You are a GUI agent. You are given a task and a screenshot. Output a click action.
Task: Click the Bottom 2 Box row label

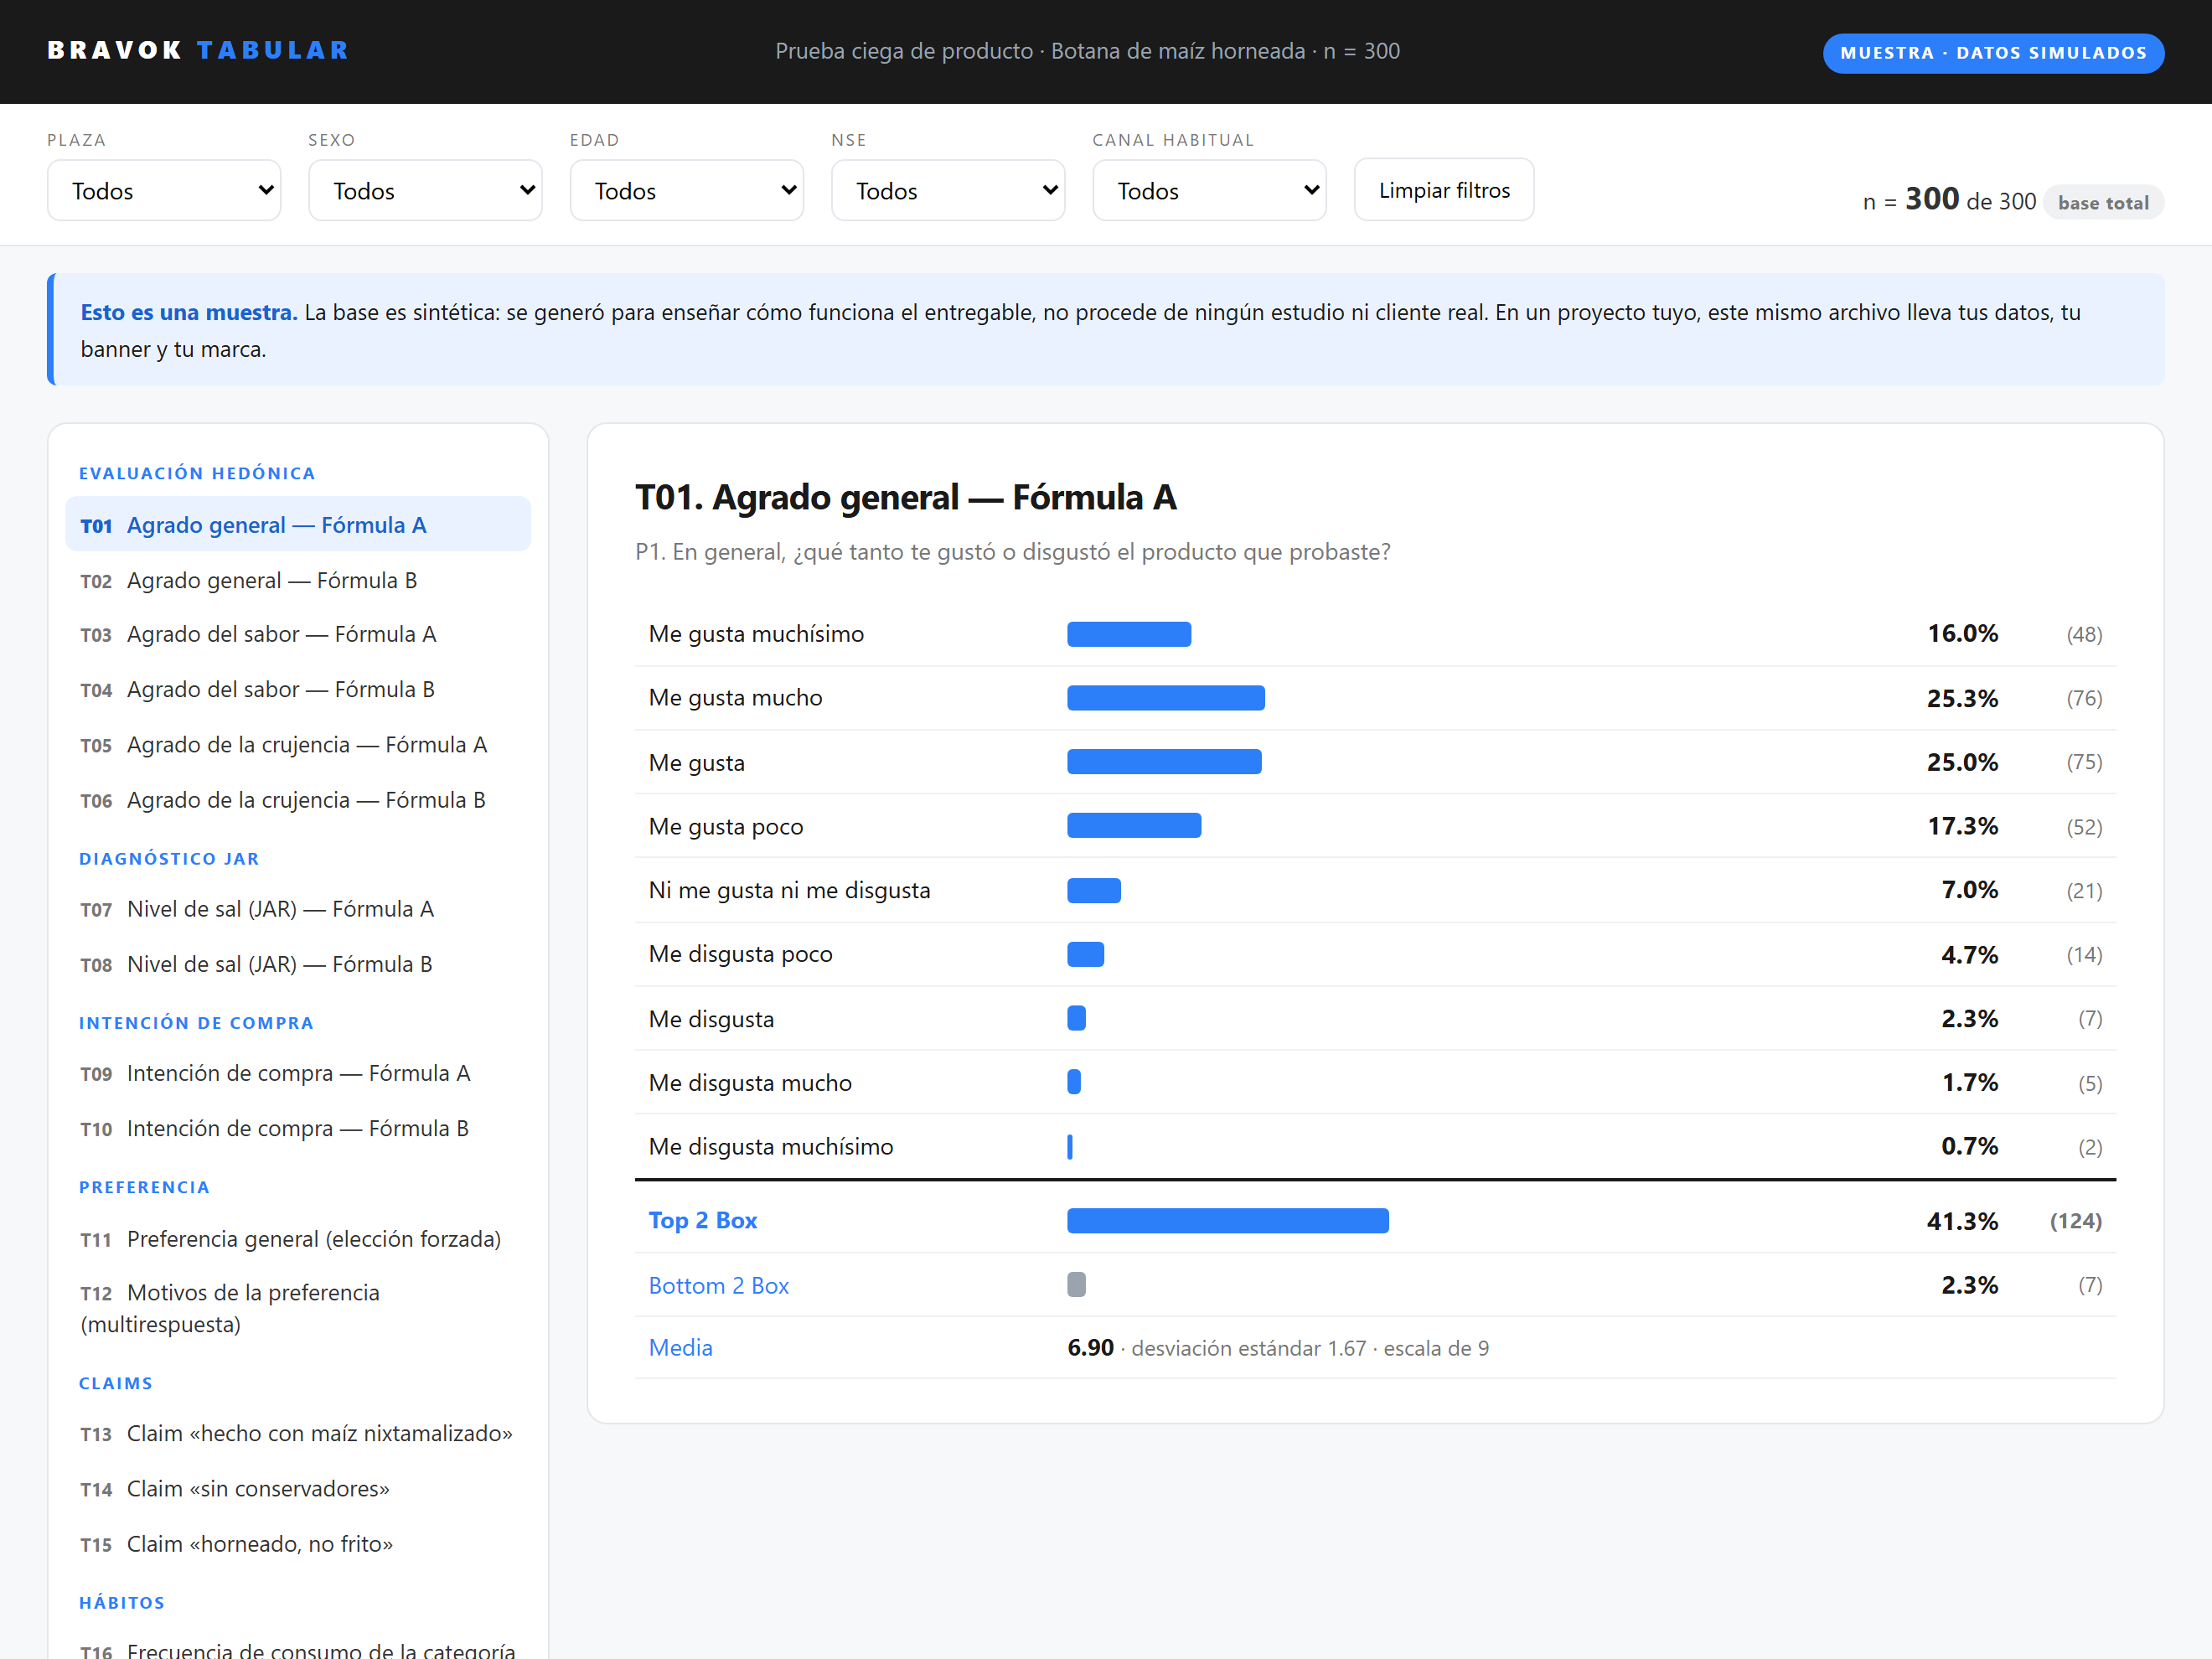[x=719, y=1285]
